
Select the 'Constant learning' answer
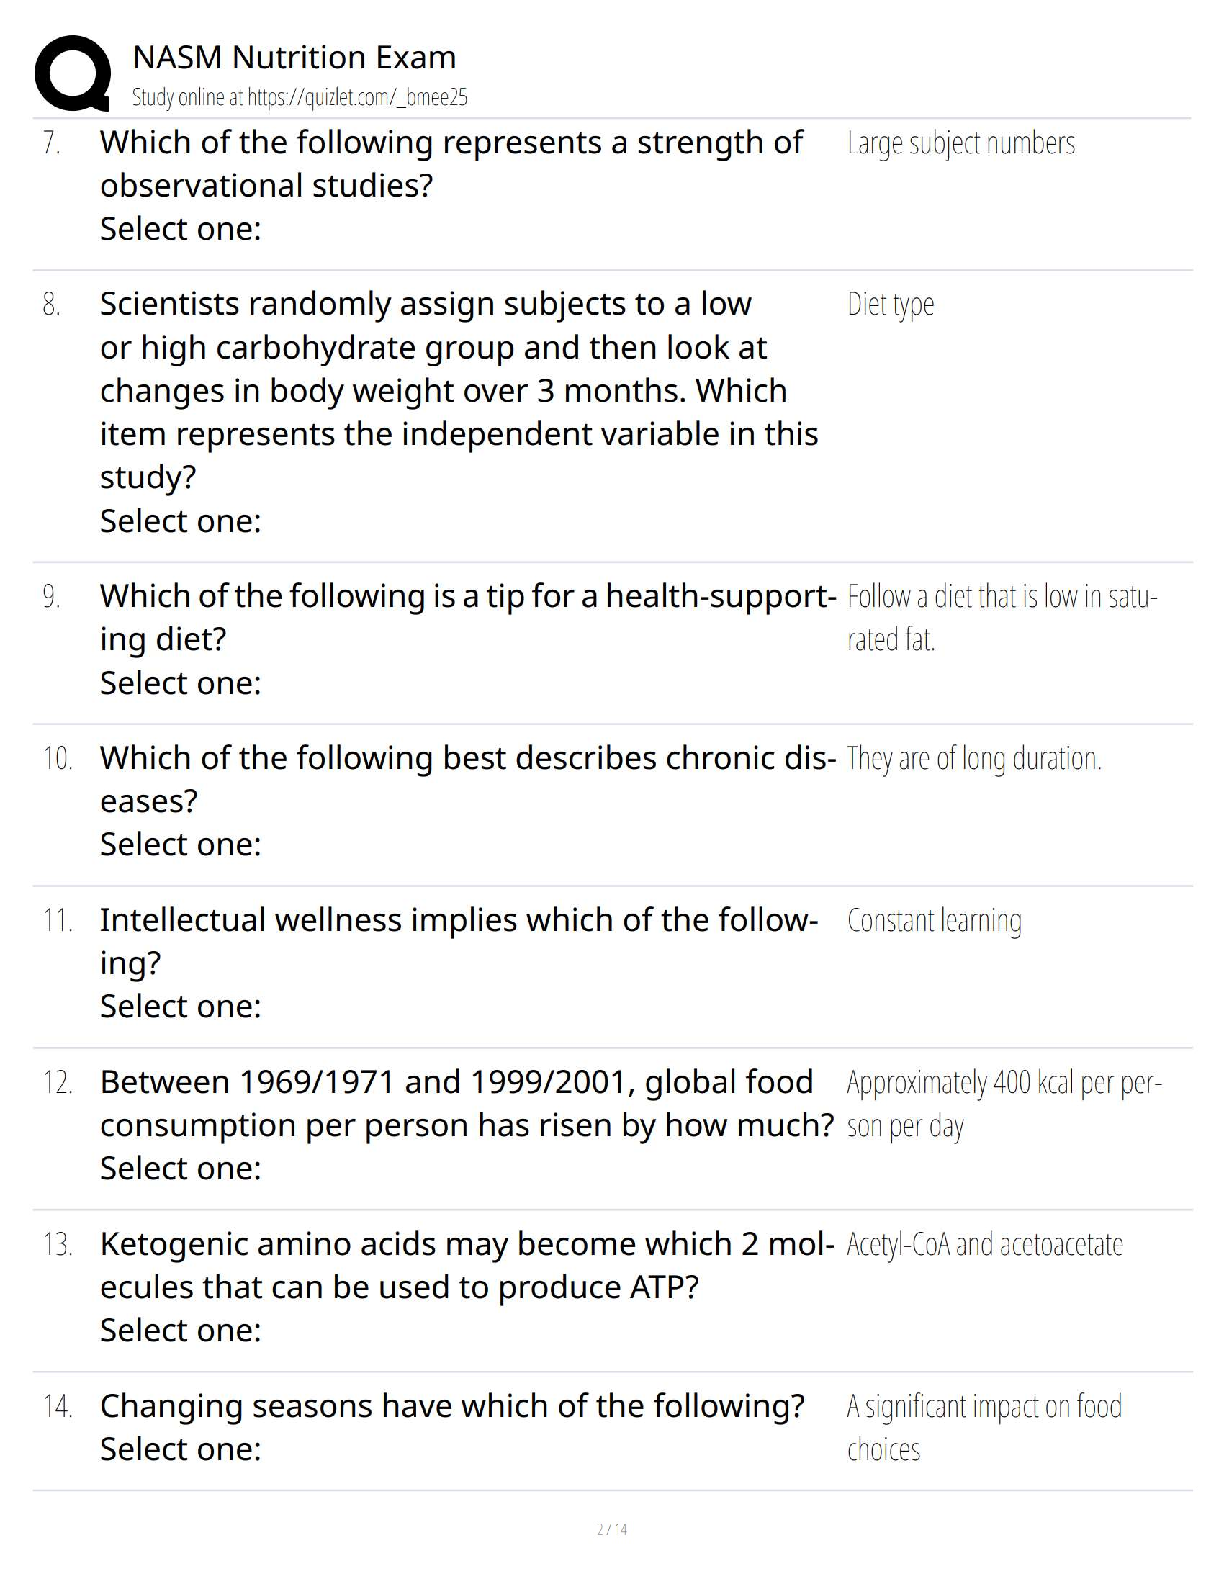934,921
